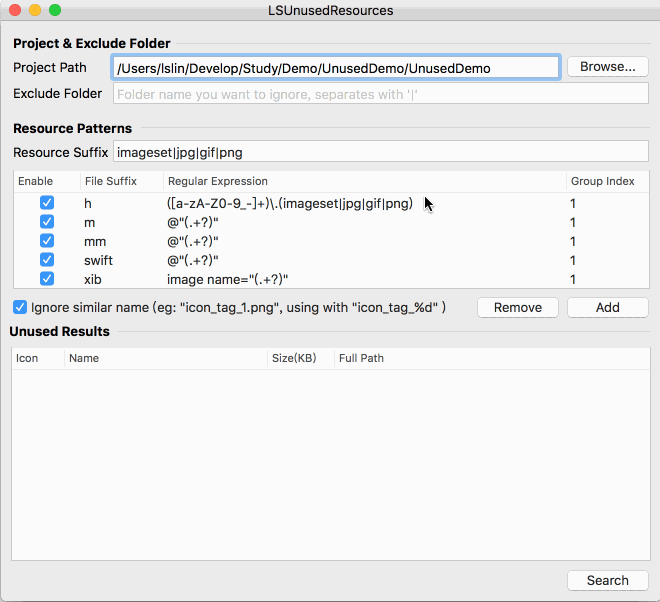This screenshot has height=602, width=660.
Task: Sort results by Name column header
Action: tap(84, 358)
